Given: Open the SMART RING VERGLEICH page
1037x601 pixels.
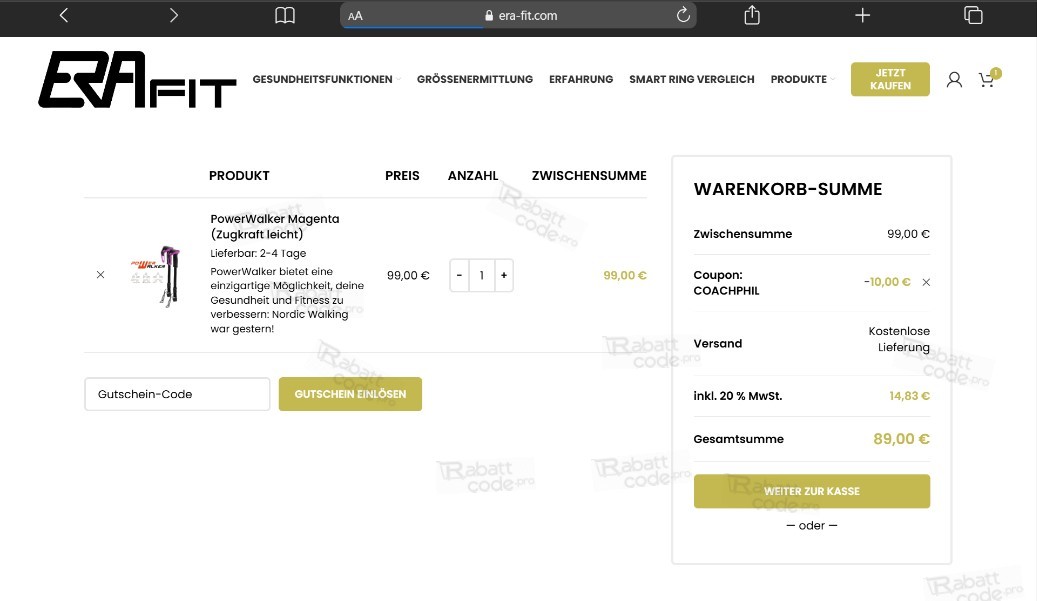Looking at the screenshot, I should click(x=692, y=79).
